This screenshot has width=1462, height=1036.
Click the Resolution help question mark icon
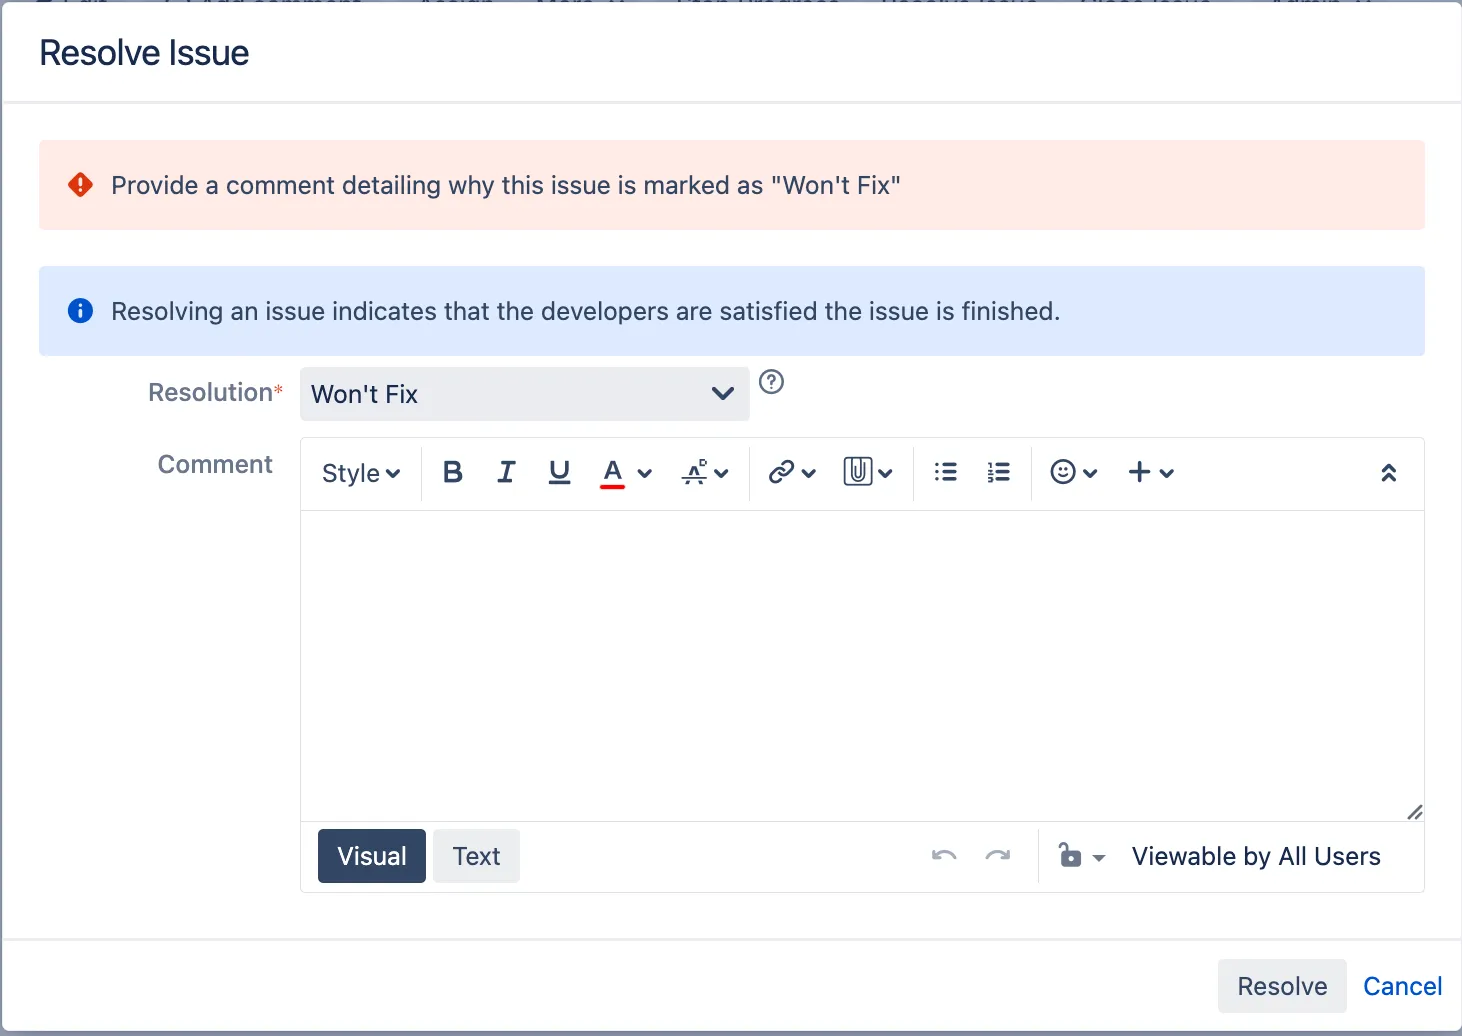click(x=771, y=381)
